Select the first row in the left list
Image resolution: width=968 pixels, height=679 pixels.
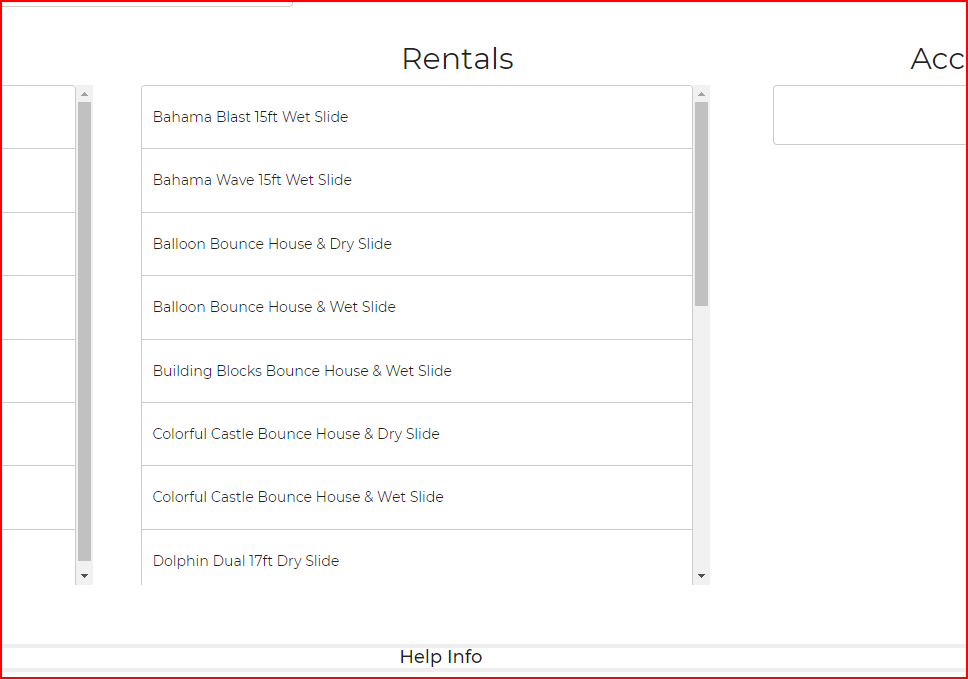coord(37,117)
